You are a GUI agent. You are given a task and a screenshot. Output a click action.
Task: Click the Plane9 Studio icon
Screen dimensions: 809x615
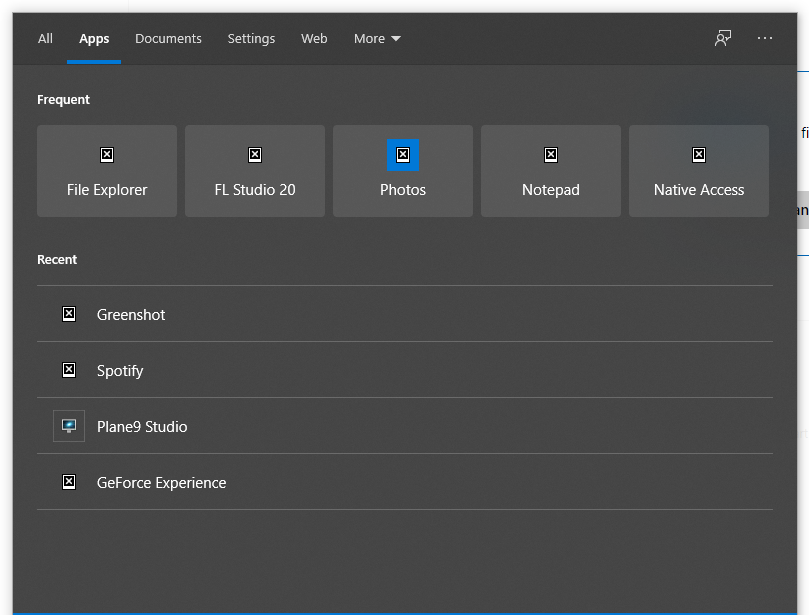pyautogui.click(x=68, y=425)
